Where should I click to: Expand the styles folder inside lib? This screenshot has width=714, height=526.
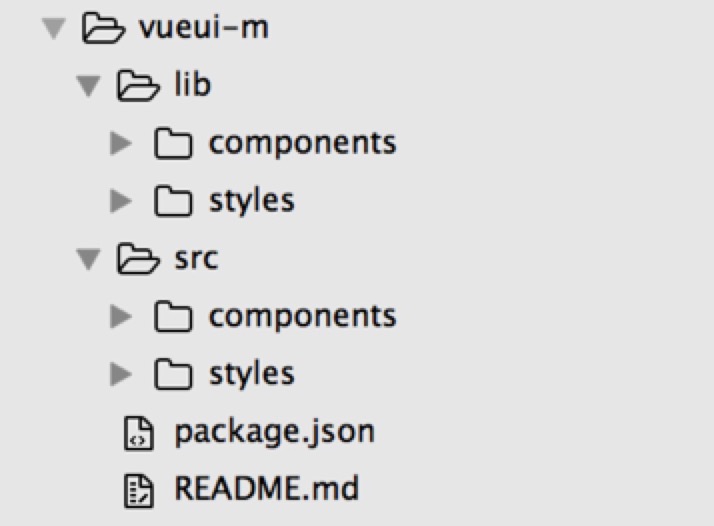(121, 201)
